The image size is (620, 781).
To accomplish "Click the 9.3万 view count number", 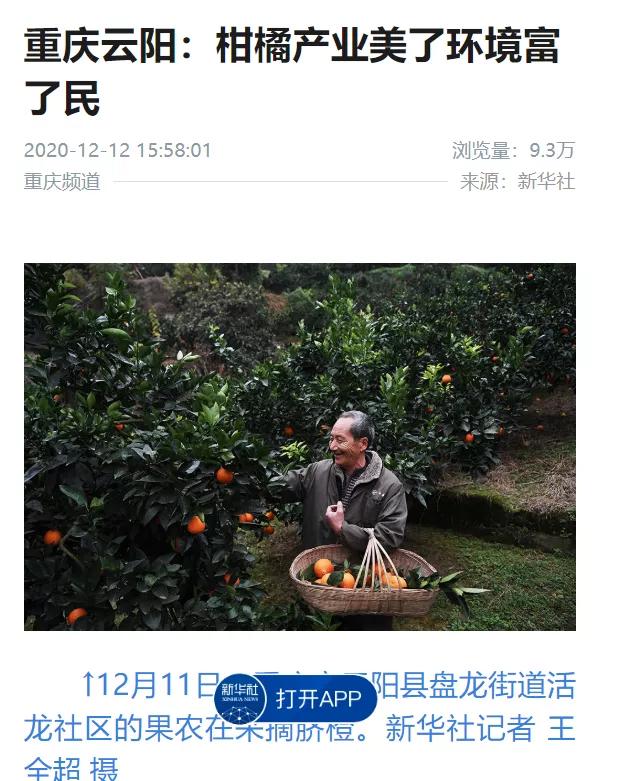I will 552,150.
